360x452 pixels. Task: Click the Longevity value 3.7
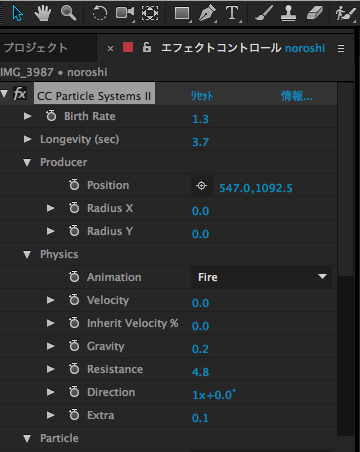coord(200,142)
